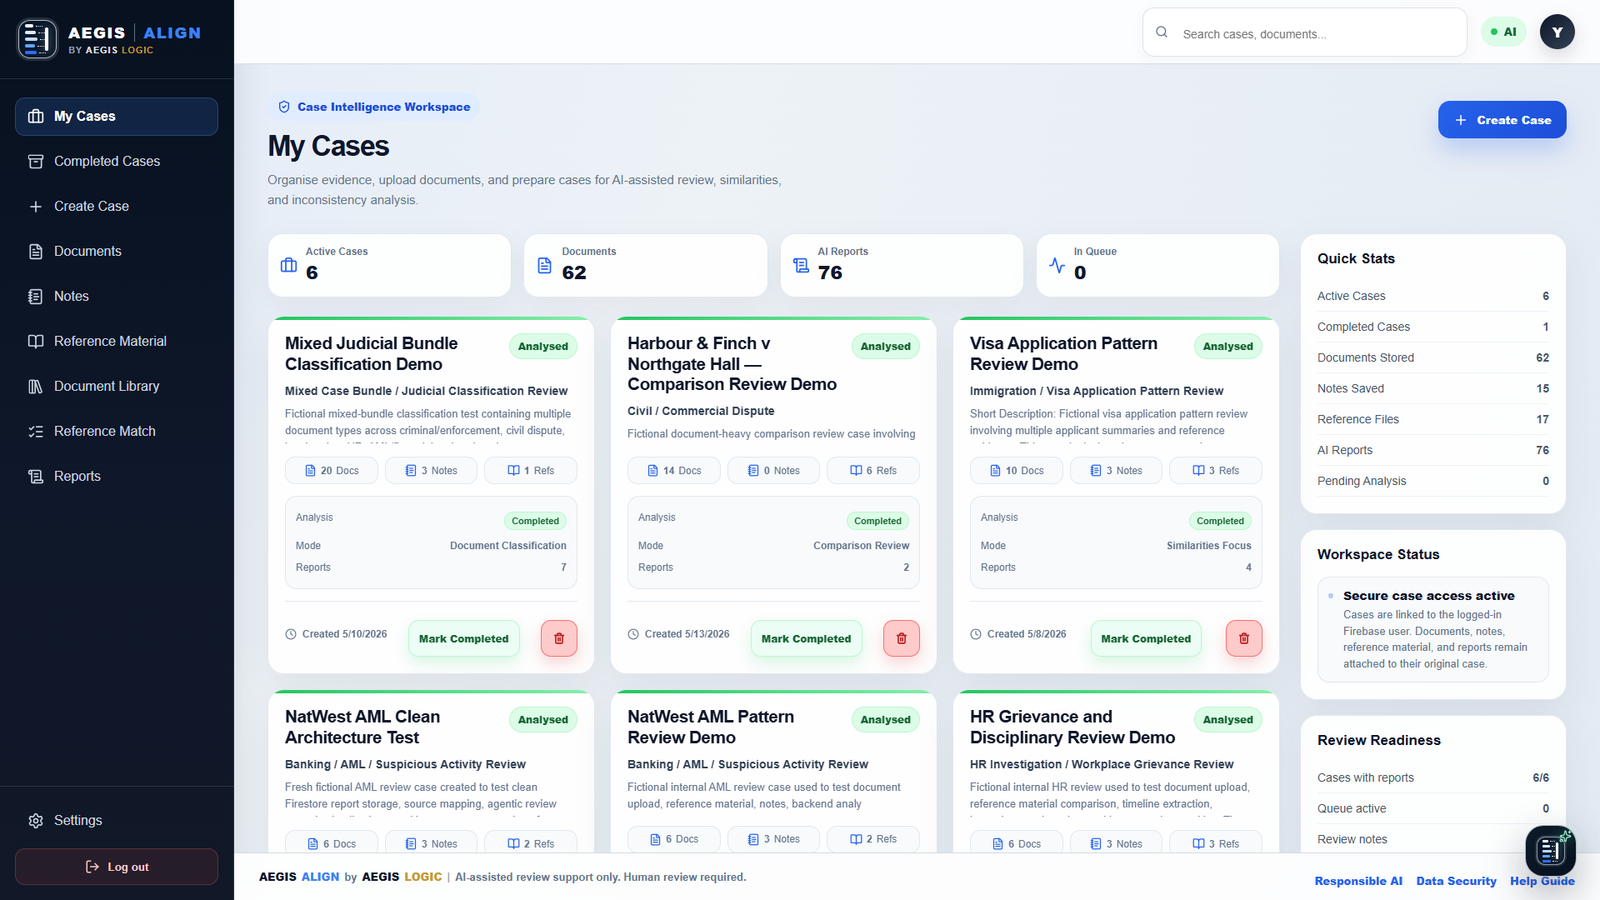Click the AI Reports scroll icon
Image resolution: width=1600 pixels, height=900 pixels.
[x=801, y=265]
